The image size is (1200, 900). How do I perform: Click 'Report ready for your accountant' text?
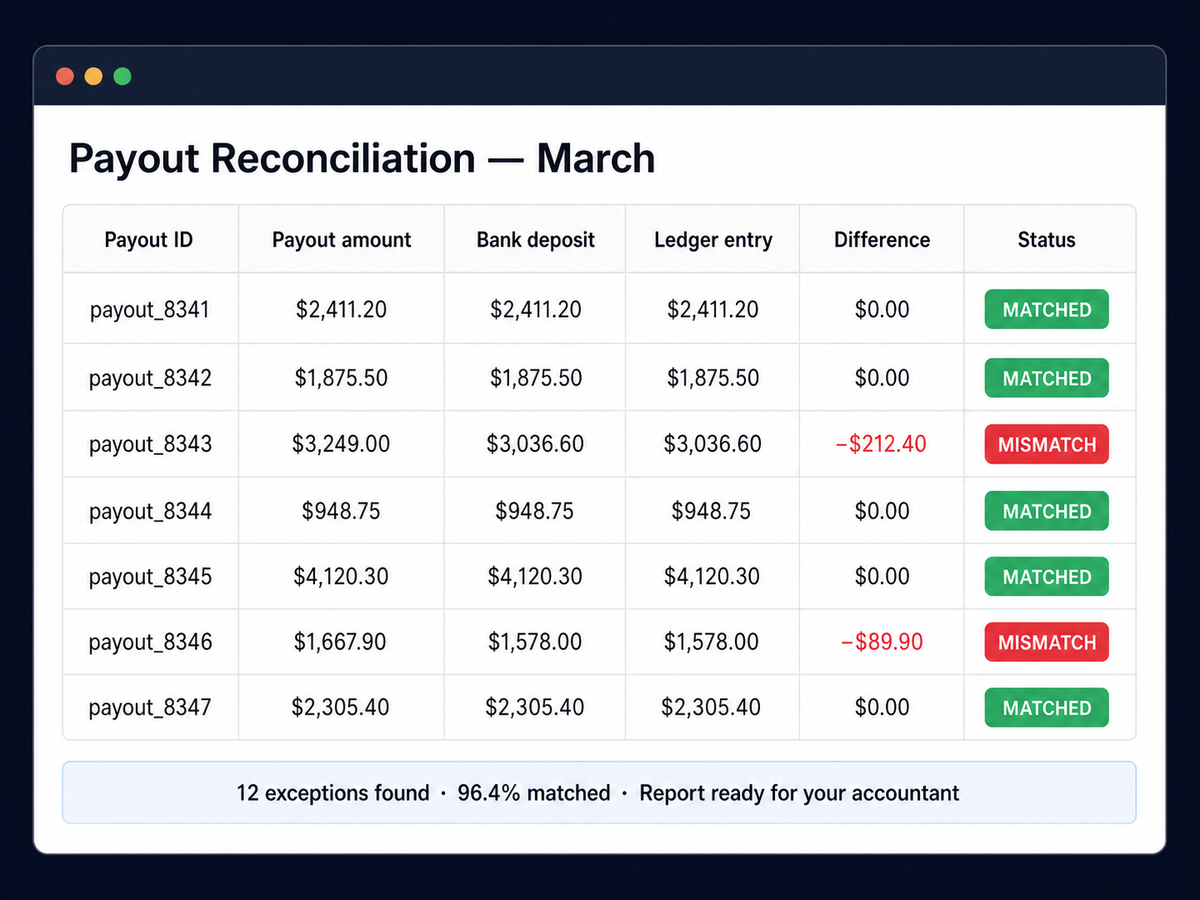pyautogui.click(x=800, y=794)
